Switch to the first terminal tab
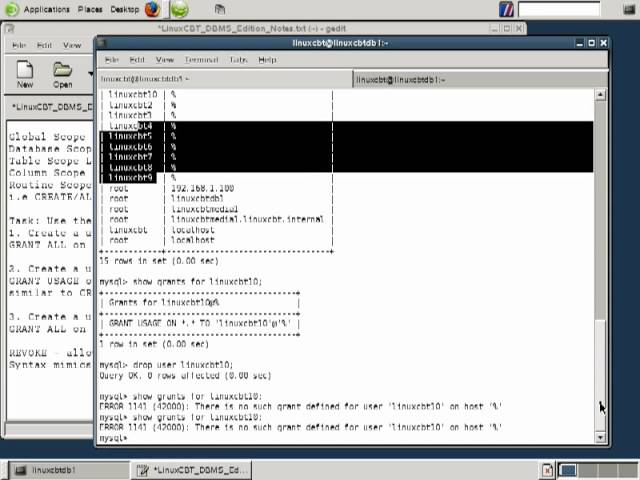Image resolution: width=640 pixels, height=480 pixels. click(x=225, y=79)
